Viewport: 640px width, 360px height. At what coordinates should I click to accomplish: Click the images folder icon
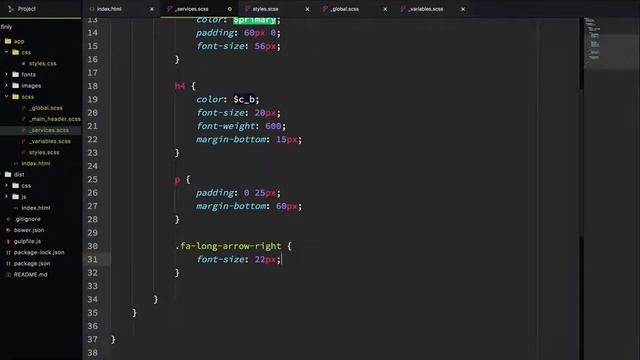click(x=16, y=85)
